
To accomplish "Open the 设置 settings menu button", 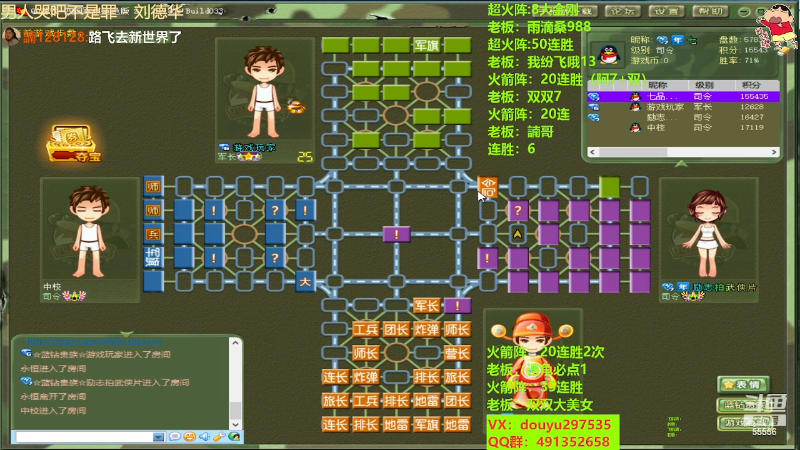I will pyautogui.click(x=666, y=11).
